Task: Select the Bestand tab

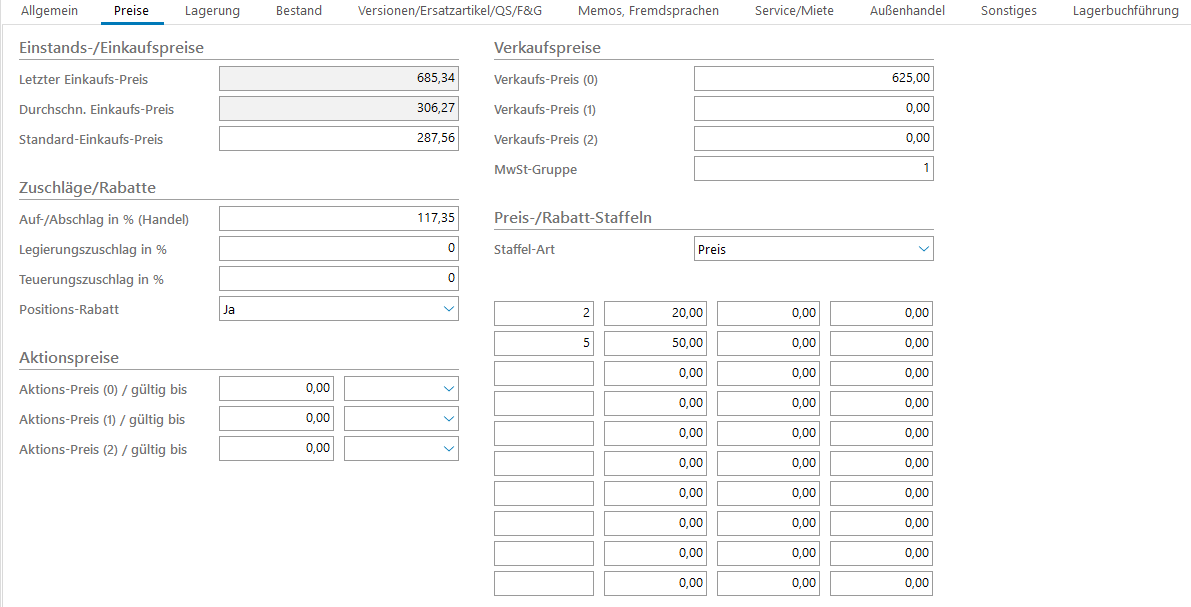Action: (299, 11)
